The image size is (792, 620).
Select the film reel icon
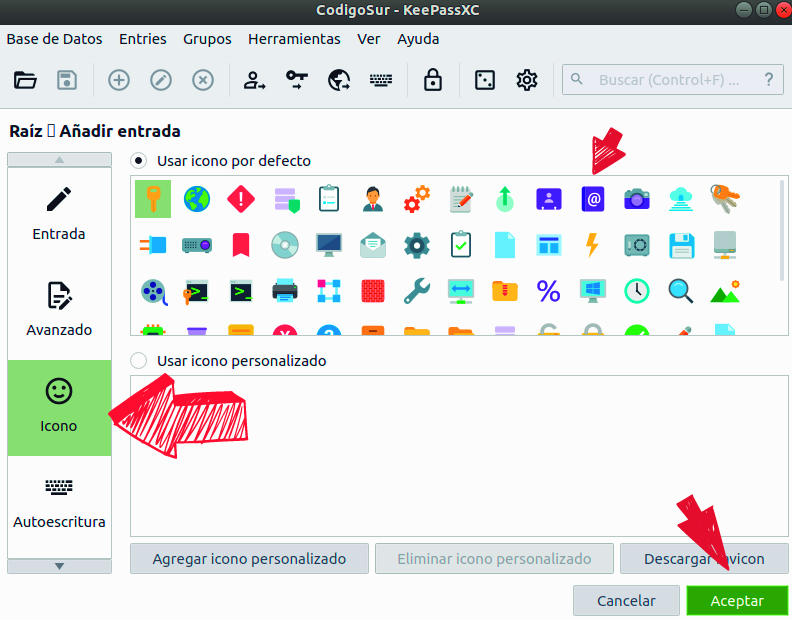[x=154, y=292]
